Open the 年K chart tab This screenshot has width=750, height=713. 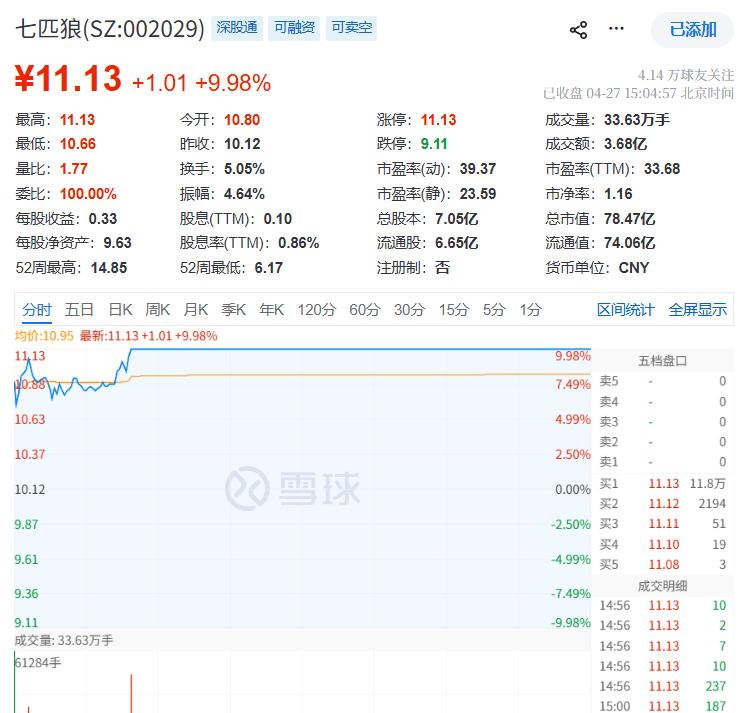271,310
